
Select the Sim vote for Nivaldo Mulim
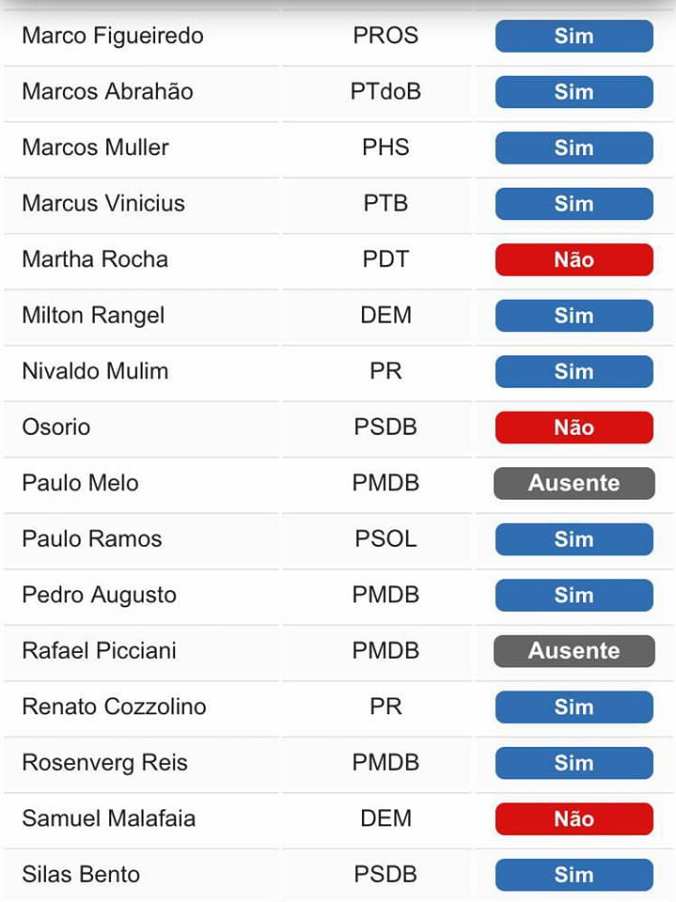click(573, 371)
